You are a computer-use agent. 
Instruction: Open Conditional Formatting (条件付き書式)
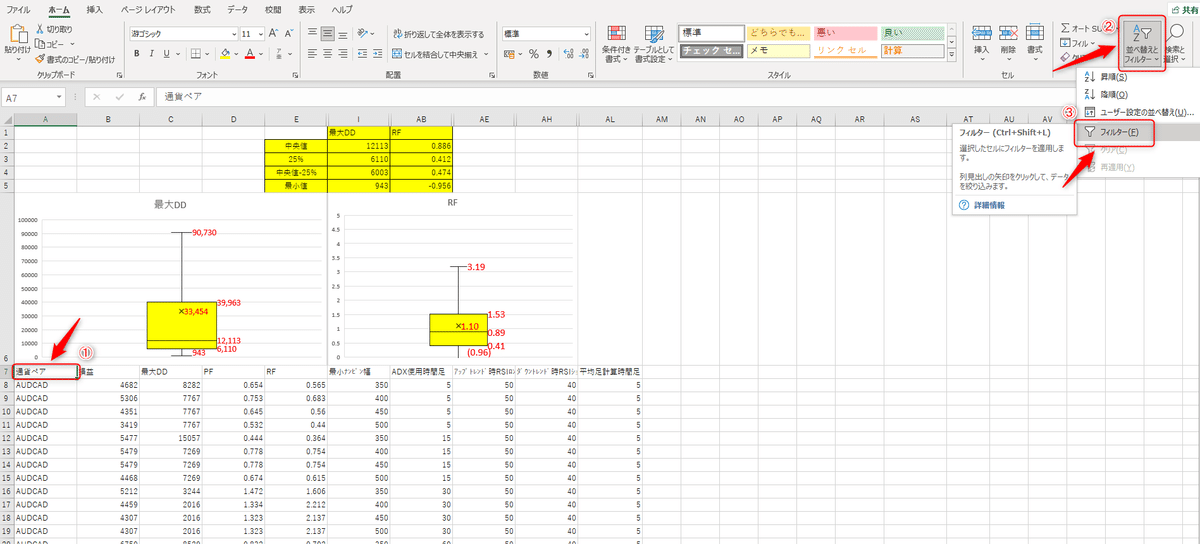coord(614,43)
